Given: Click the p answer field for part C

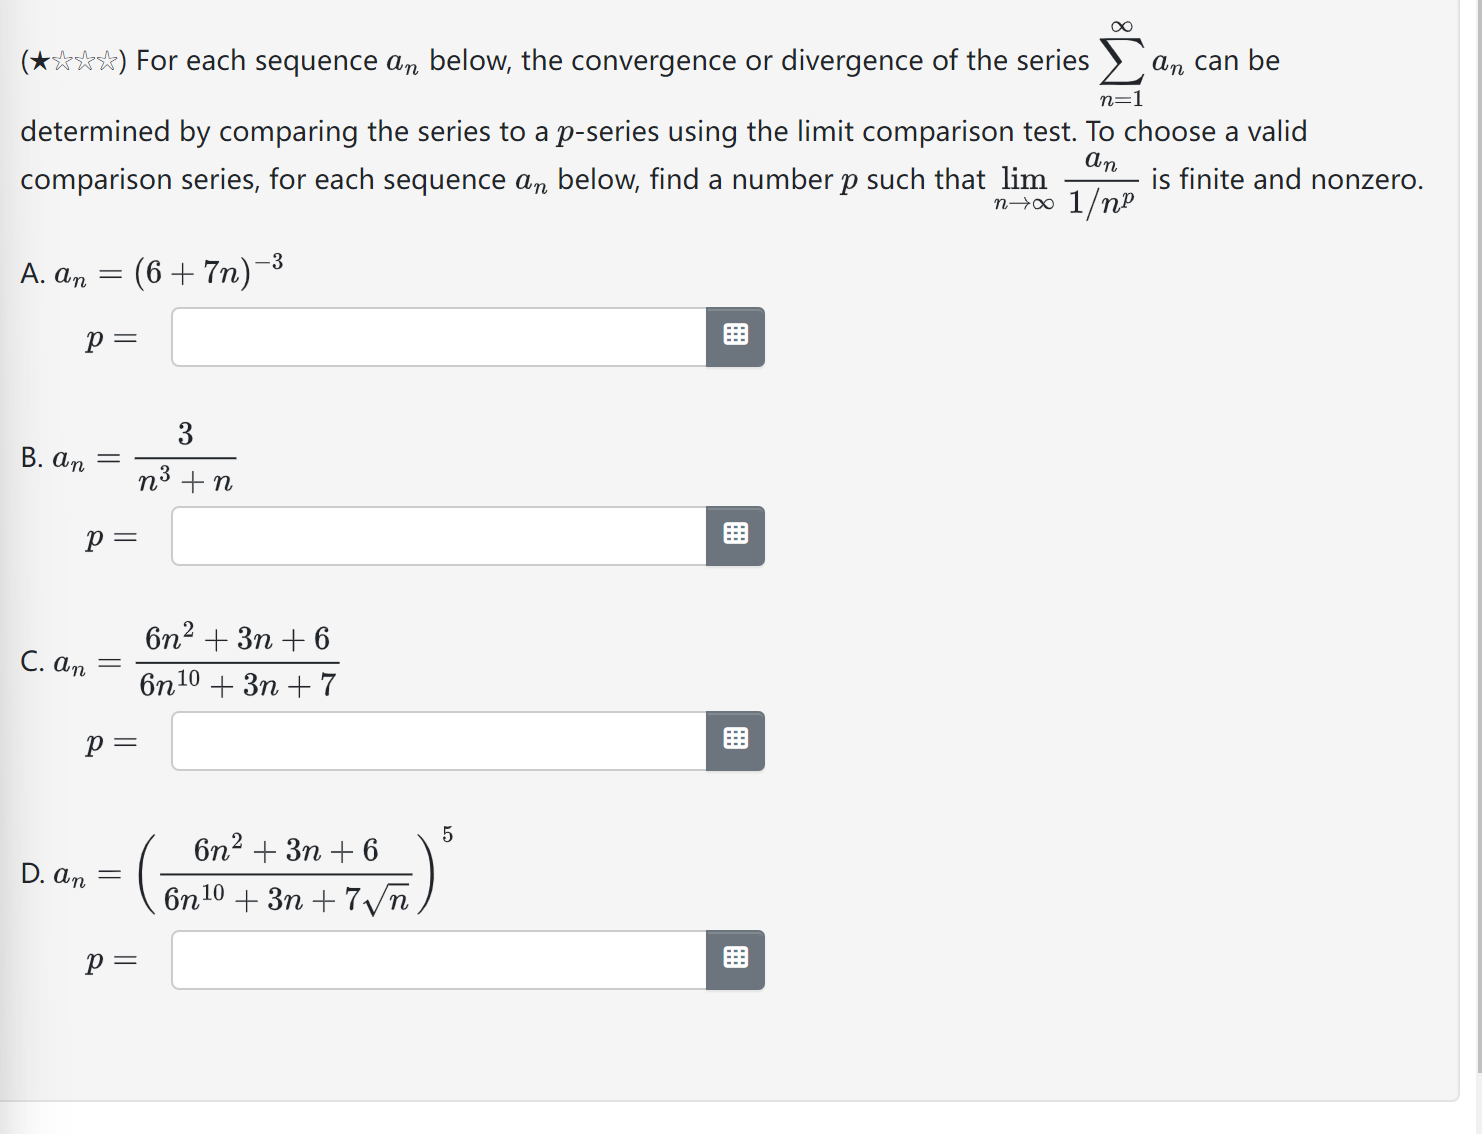Looking at the screenshot, I should coord(440,740).
